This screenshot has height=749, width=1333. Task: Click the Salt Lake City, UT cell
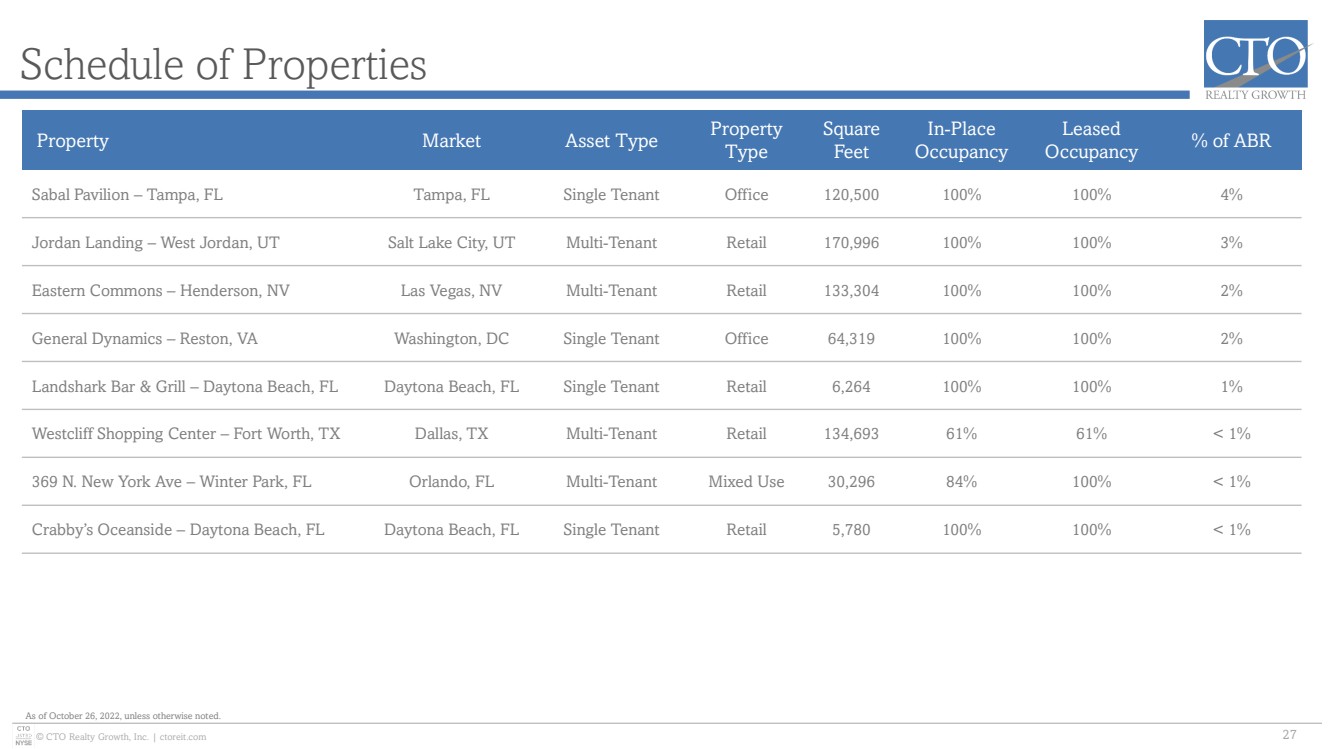[451, 243]
